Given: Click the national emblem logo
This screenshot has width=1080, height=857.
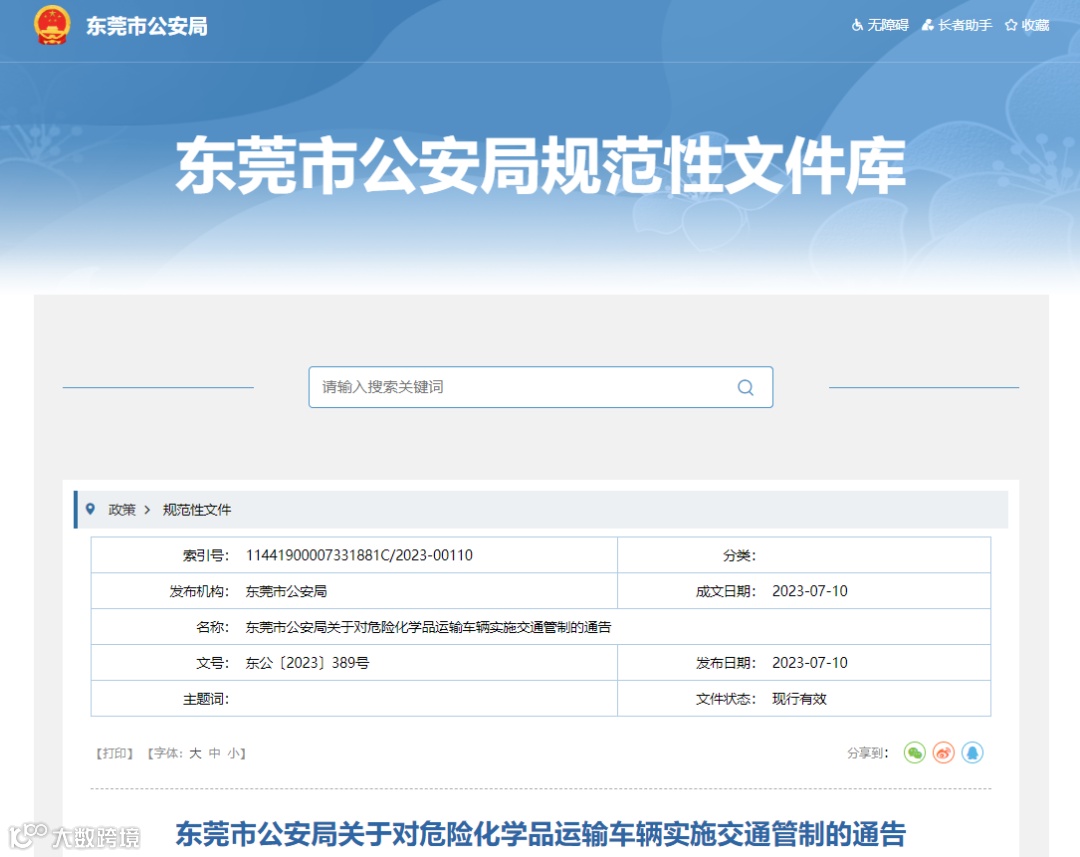Looking at the screenshot, I should point(52,25).
